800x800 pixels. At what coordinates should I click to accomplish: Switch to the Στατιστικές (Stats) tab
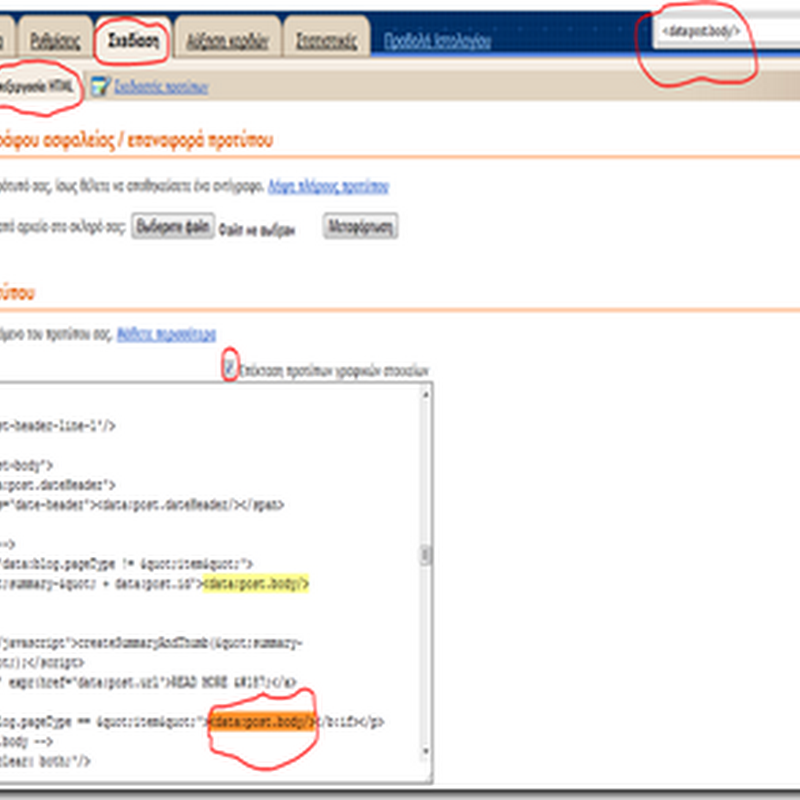pos(327,40)
